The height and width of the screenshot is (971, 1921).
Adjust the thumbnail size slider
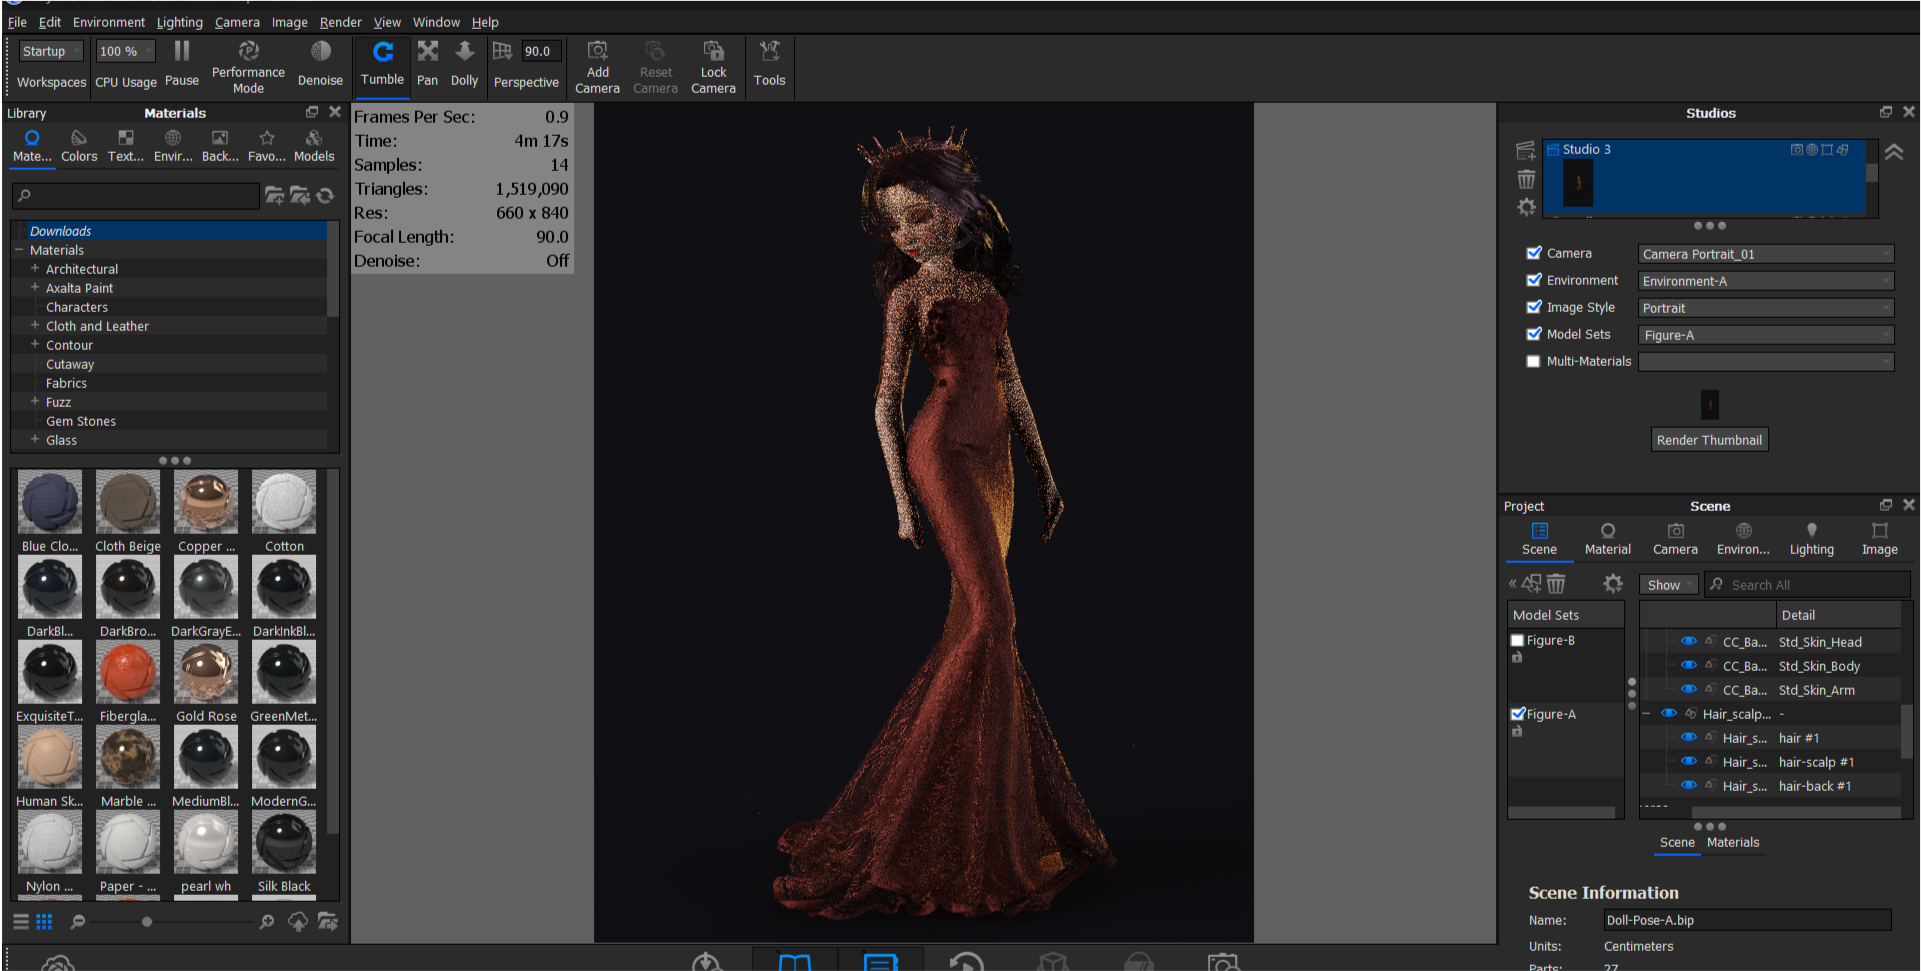147,922
